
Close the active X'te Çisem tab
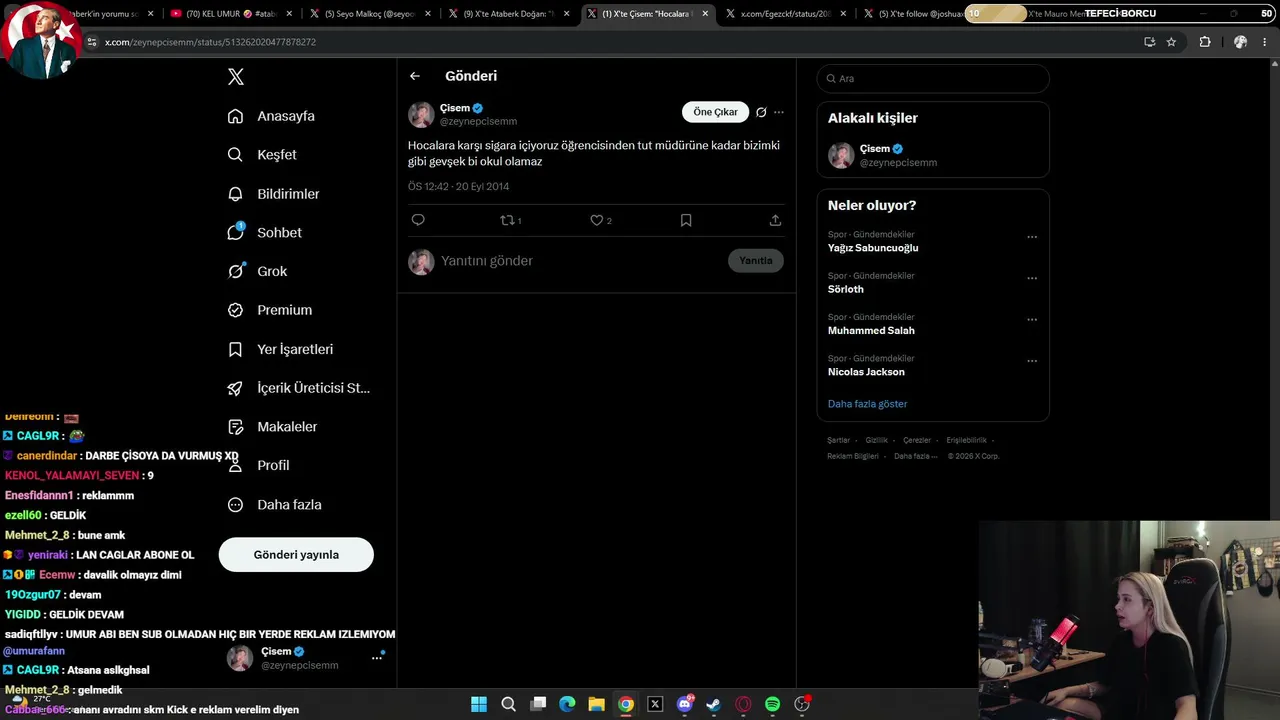click(x=704, y=14)
